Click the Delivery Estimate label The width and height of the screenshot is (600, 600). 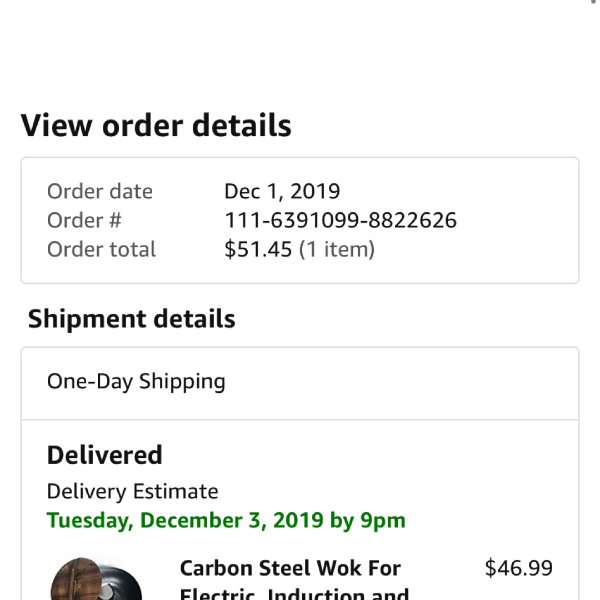click(x=132, y=491)
